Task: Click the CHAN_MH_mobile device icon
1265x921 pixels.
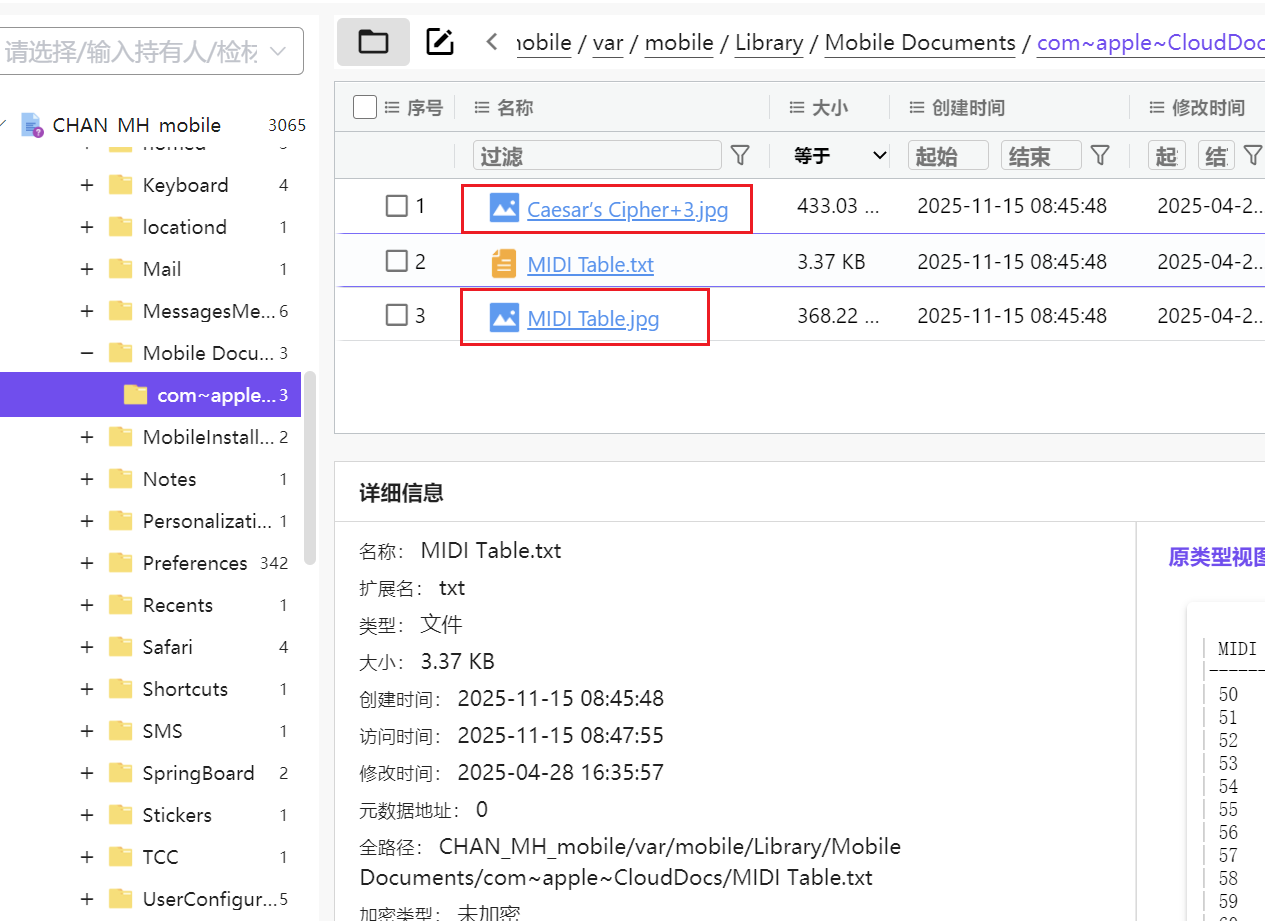Action: pos(32,125)
